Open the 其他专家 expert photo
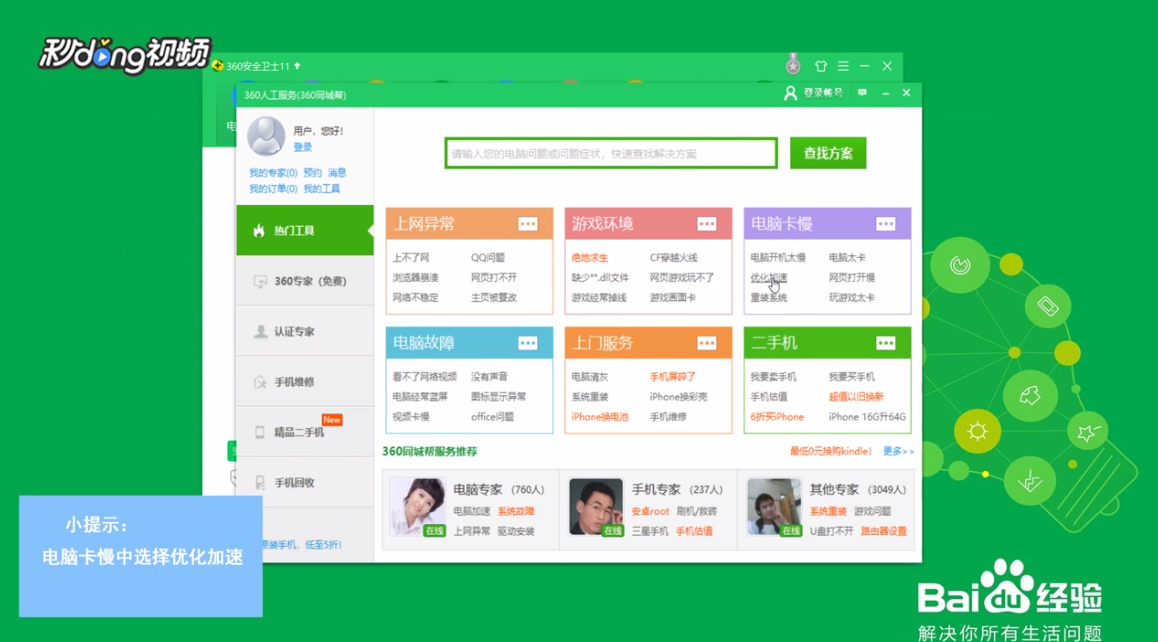This screenshot has width=1158, height=642. click(x=774, y=507)
